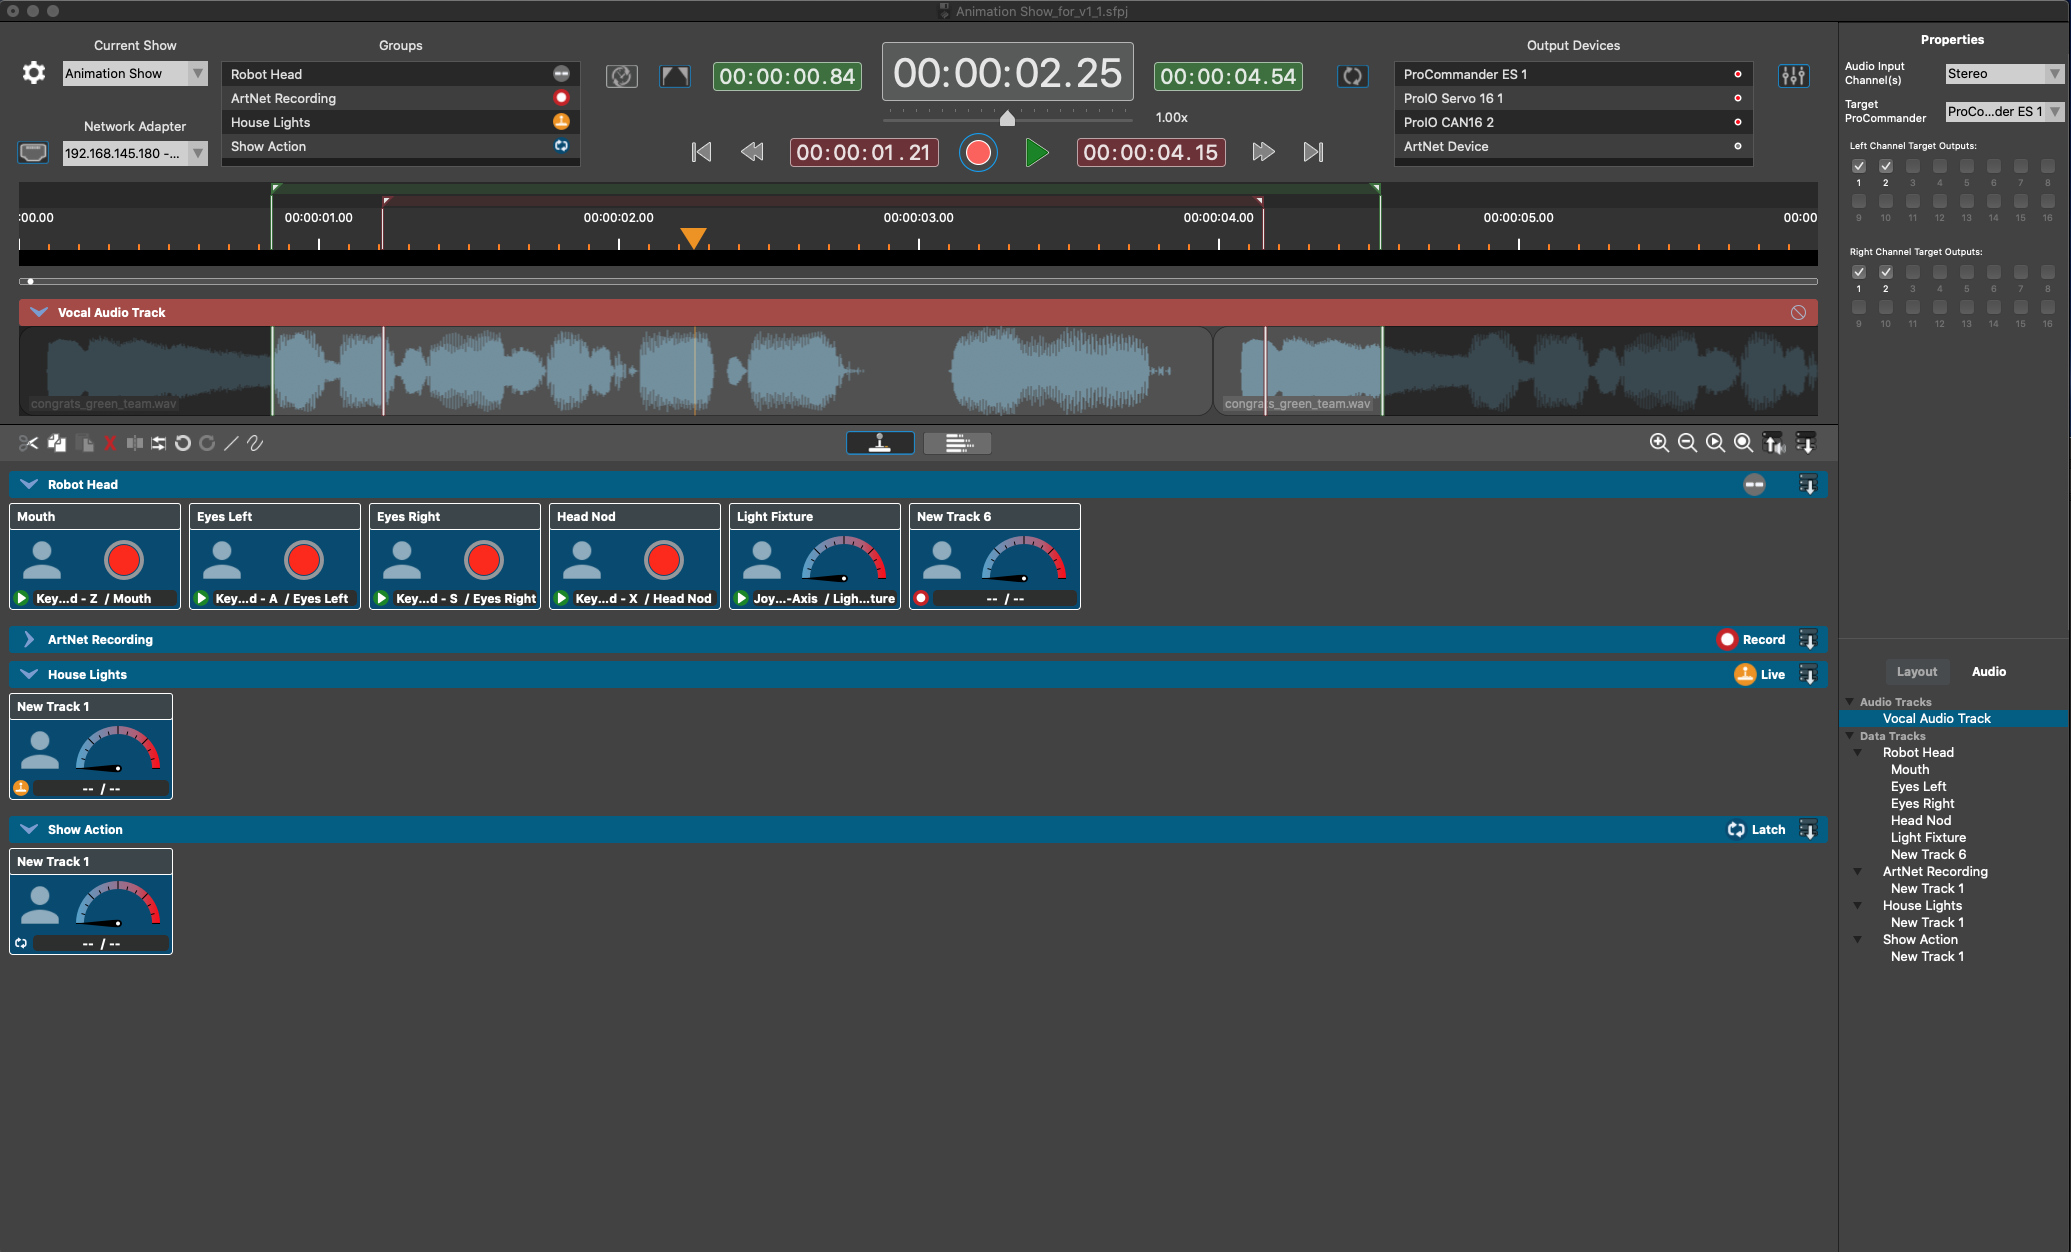
Task: Click the zoom-to-fit magnifier icon
Action: coord(1743,443)
